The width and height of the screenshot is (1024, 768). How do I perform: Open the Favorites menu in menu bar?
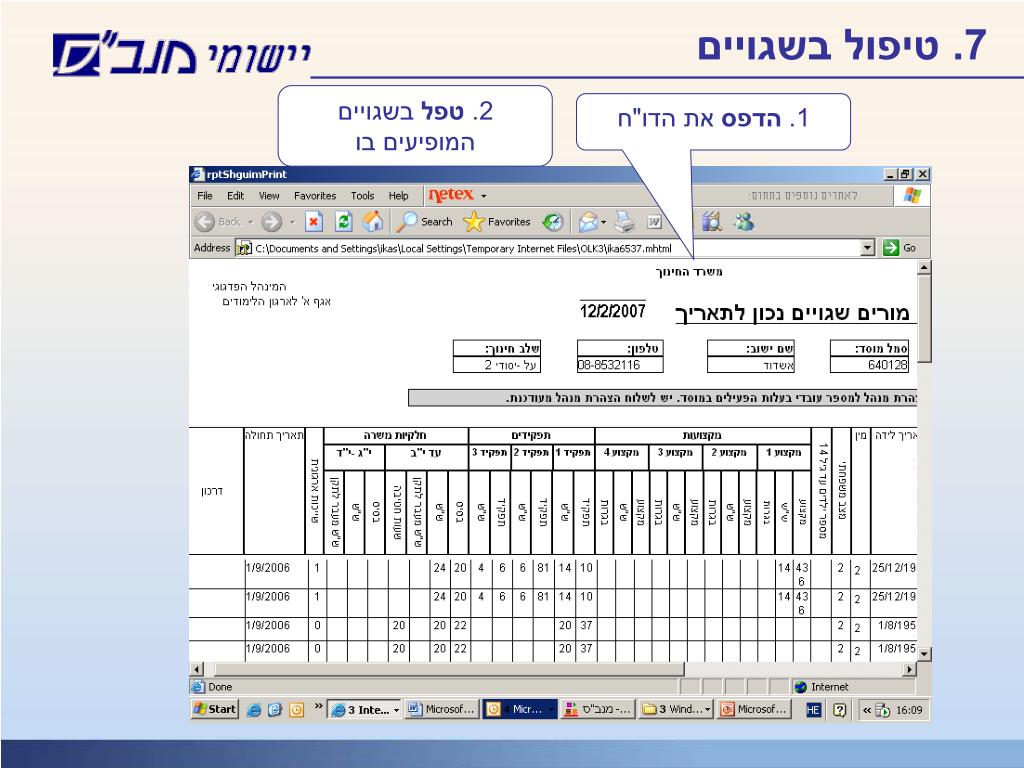pyautogui.click(x=315, y=195)
